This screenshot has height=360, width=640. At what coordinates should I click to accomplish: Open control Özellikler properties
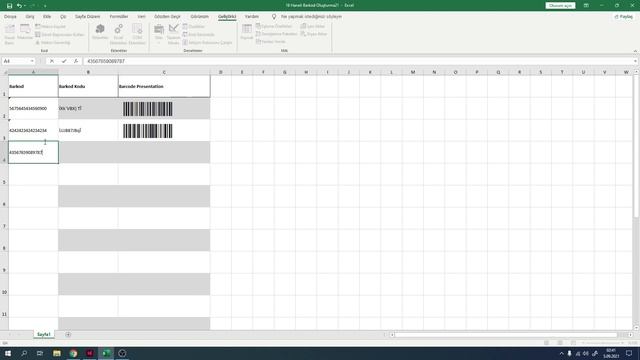pyautogui.click(x=193, y=27)
